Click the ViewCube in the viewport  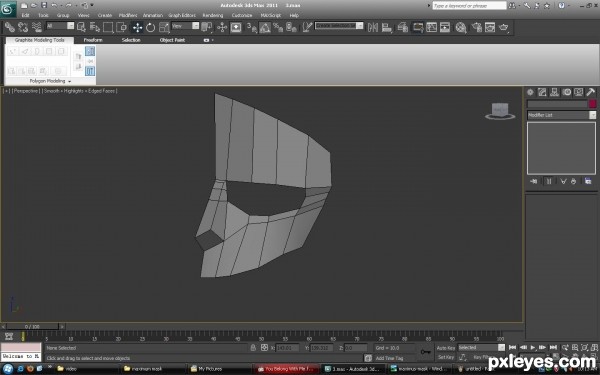pos(500,111)
